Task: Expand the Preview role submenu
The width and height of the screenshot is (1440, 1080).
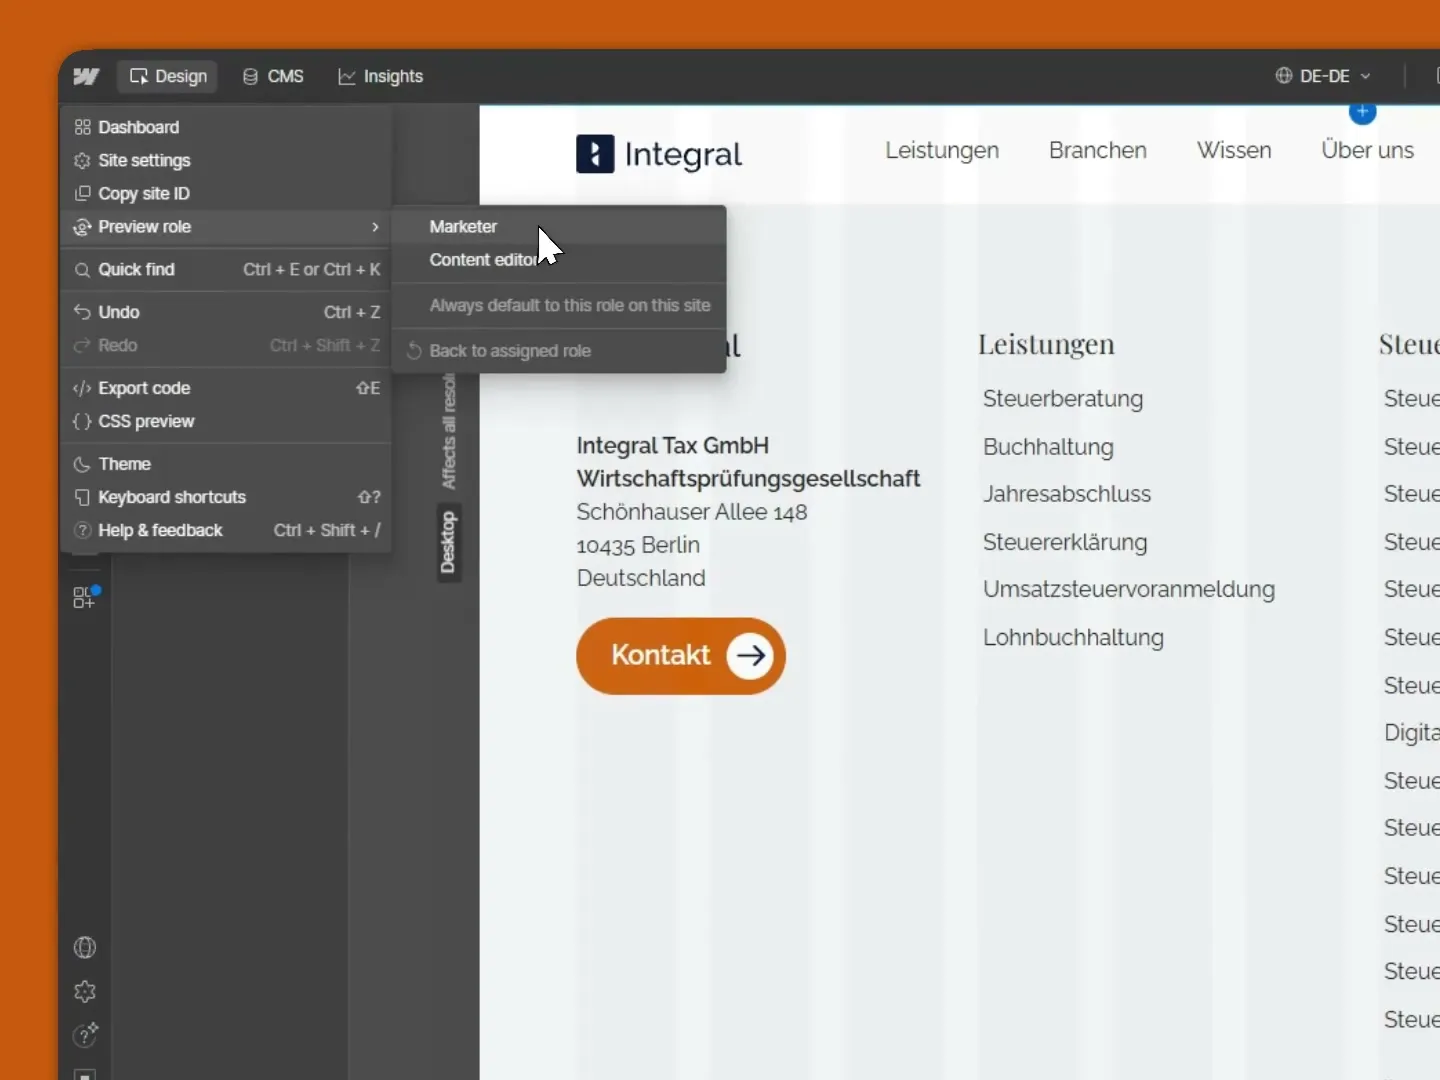Action: pyautogui.click(x=226, y=227)
